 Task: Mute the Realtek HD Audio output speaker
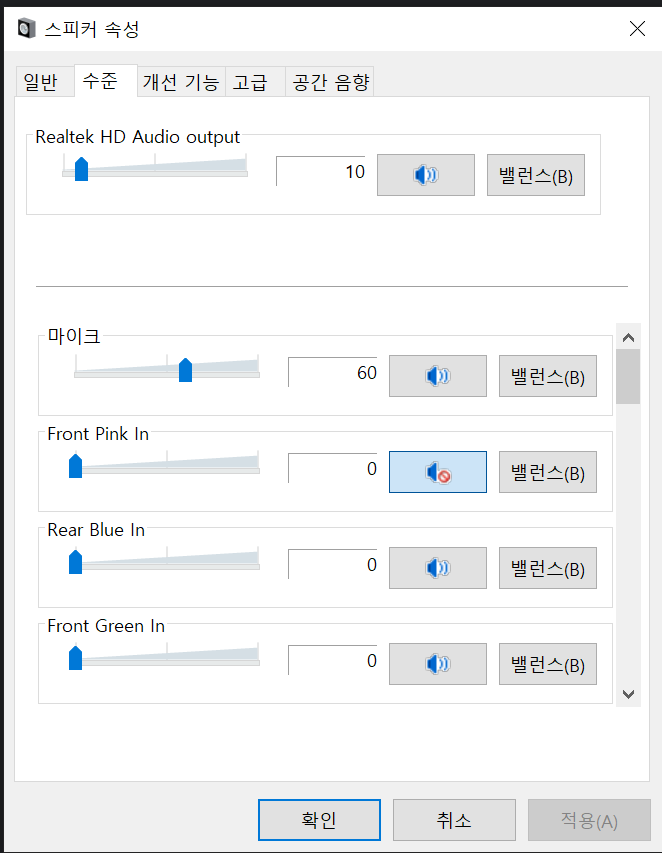pyautogui.click(x=426, y=175)
